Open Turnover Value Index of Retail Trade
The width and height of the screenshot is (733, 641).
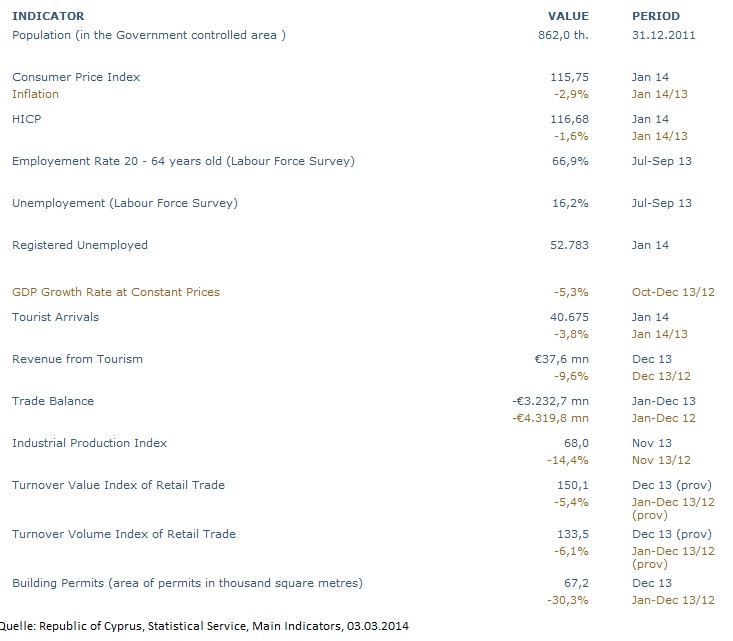click(118, 485)
